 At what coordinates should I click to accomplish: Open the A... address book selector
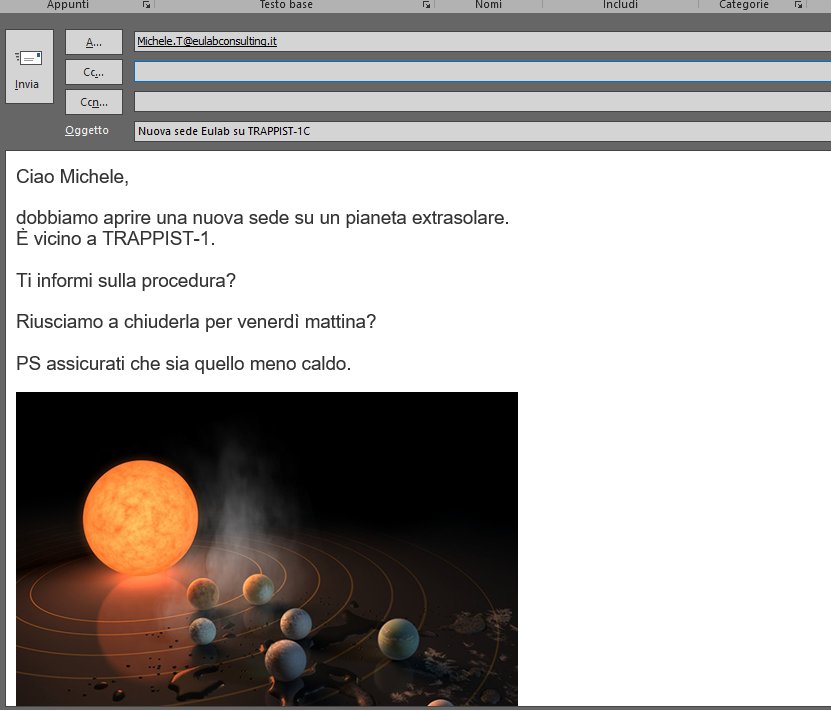click(93, 41)
